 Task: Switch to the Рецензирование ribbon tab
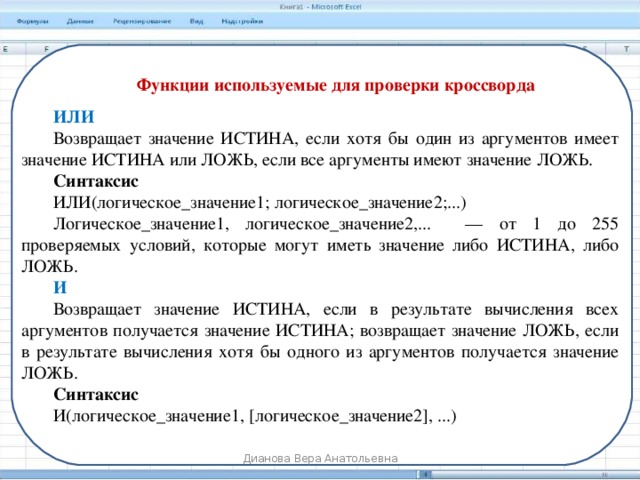pos(142,21)
